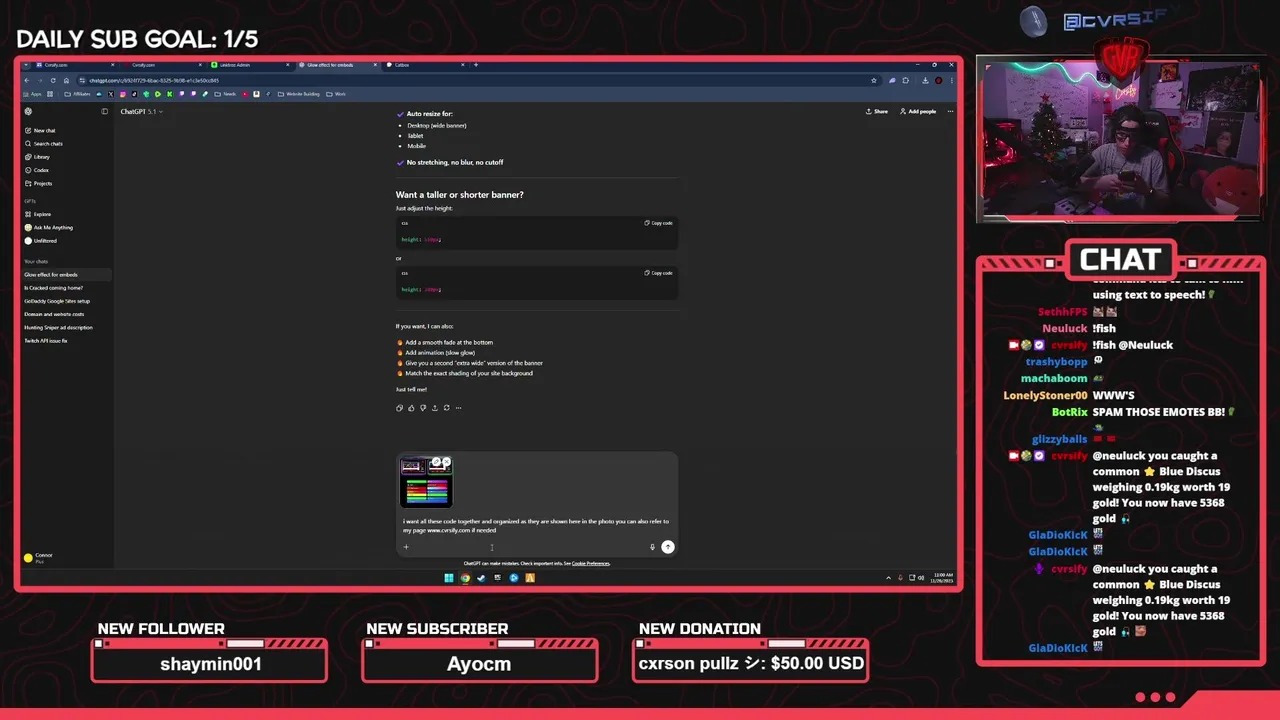Open the Cookie Preferences link

591,563
